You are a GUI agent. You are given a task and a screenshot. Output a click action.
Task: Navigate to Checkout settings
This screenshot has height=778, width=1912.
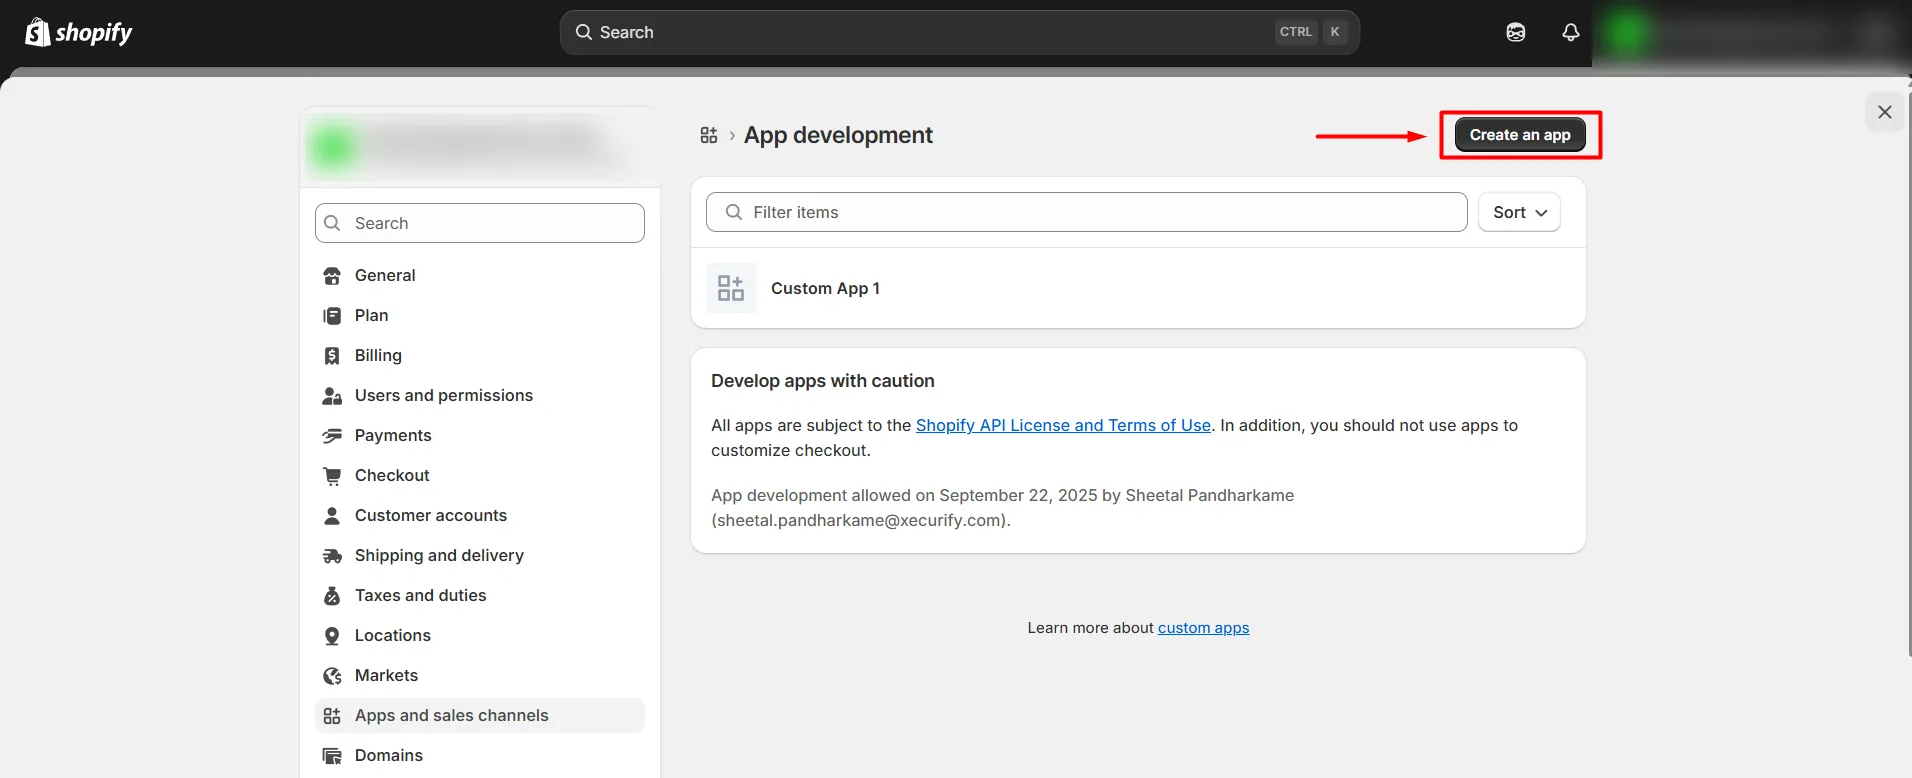tap(480, 475)
